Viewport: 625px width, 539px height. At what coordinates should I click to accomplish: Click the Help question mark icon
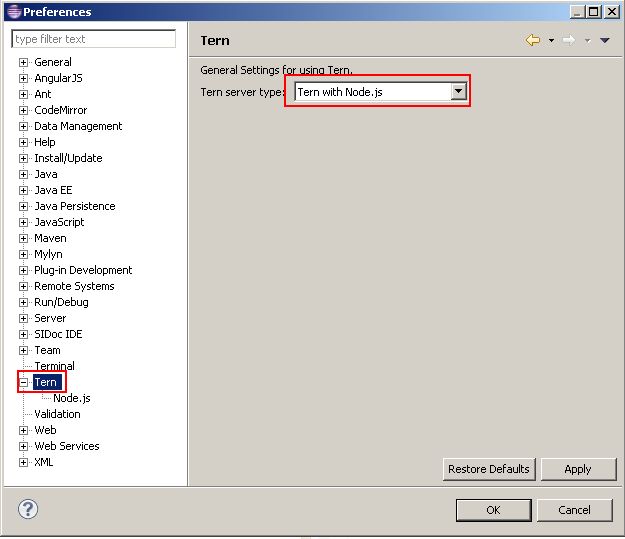(28, 510)
